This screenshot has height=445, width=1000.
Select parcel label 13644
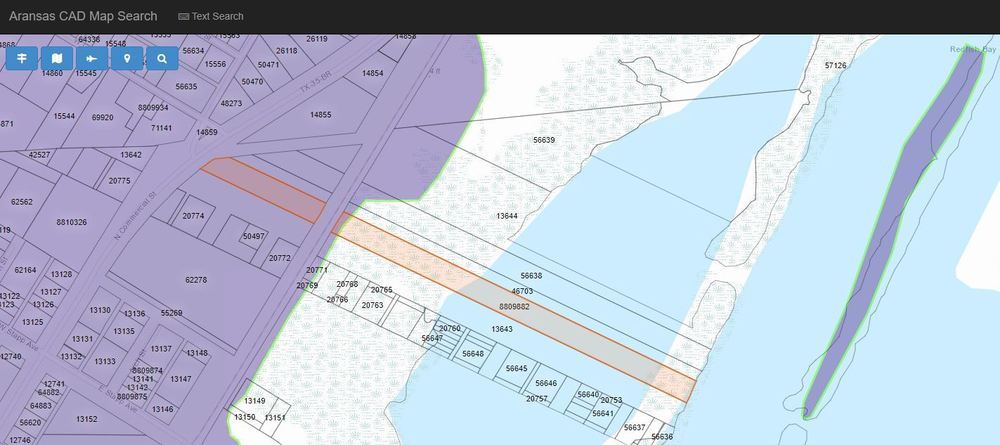[x=507, y=216]
